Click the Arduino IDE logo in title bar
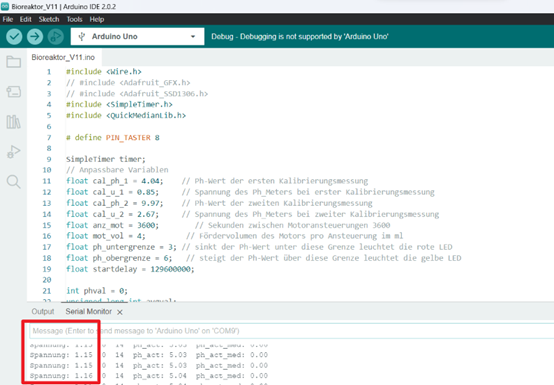The image size is (554, 385). point(5,6)
